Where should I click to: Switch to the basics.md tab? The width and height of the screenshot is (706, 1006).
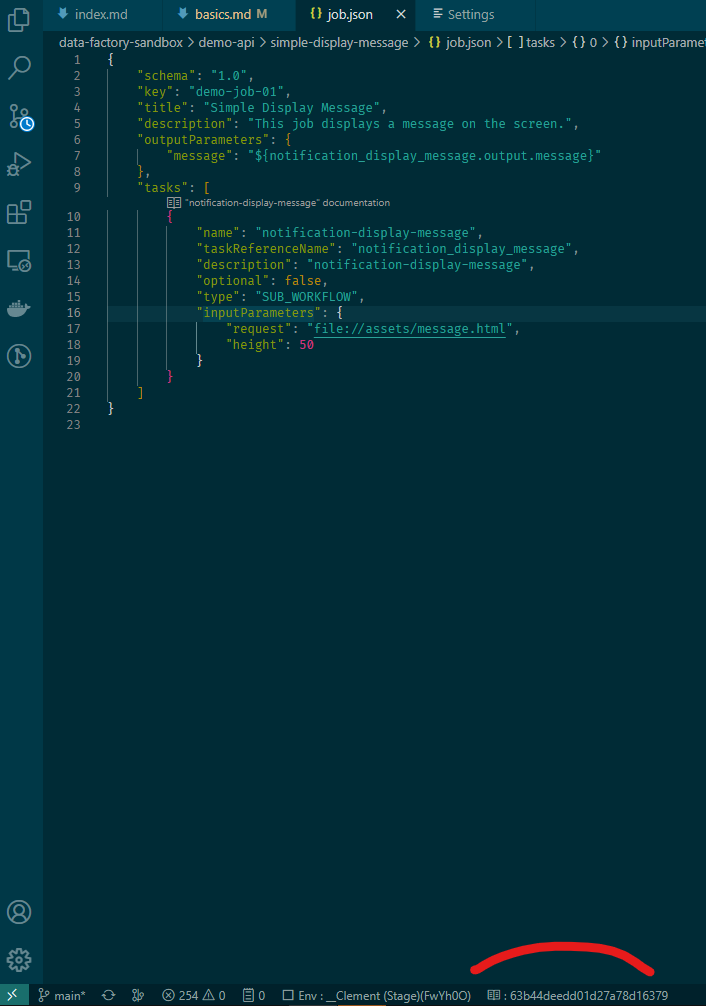(x=222, y=14)
